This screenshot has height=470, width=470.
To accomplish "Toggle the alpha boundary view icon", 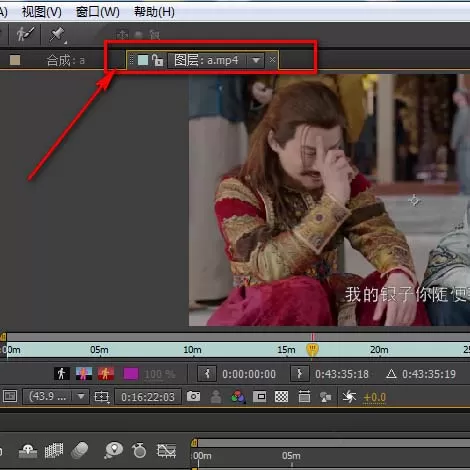I will click(x=84, y=374).
